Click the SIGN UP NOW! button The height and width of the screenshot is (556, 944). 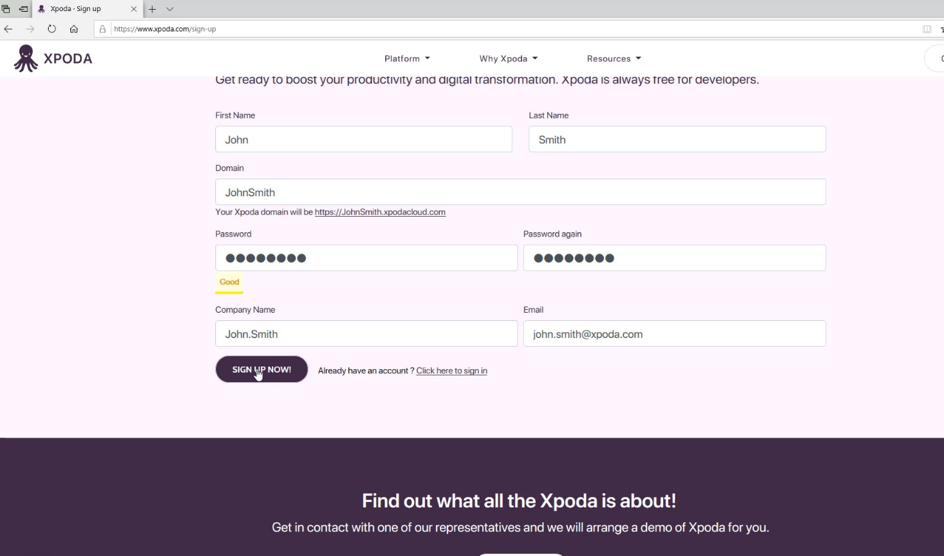pyautogui.click(x=261, y=369)
